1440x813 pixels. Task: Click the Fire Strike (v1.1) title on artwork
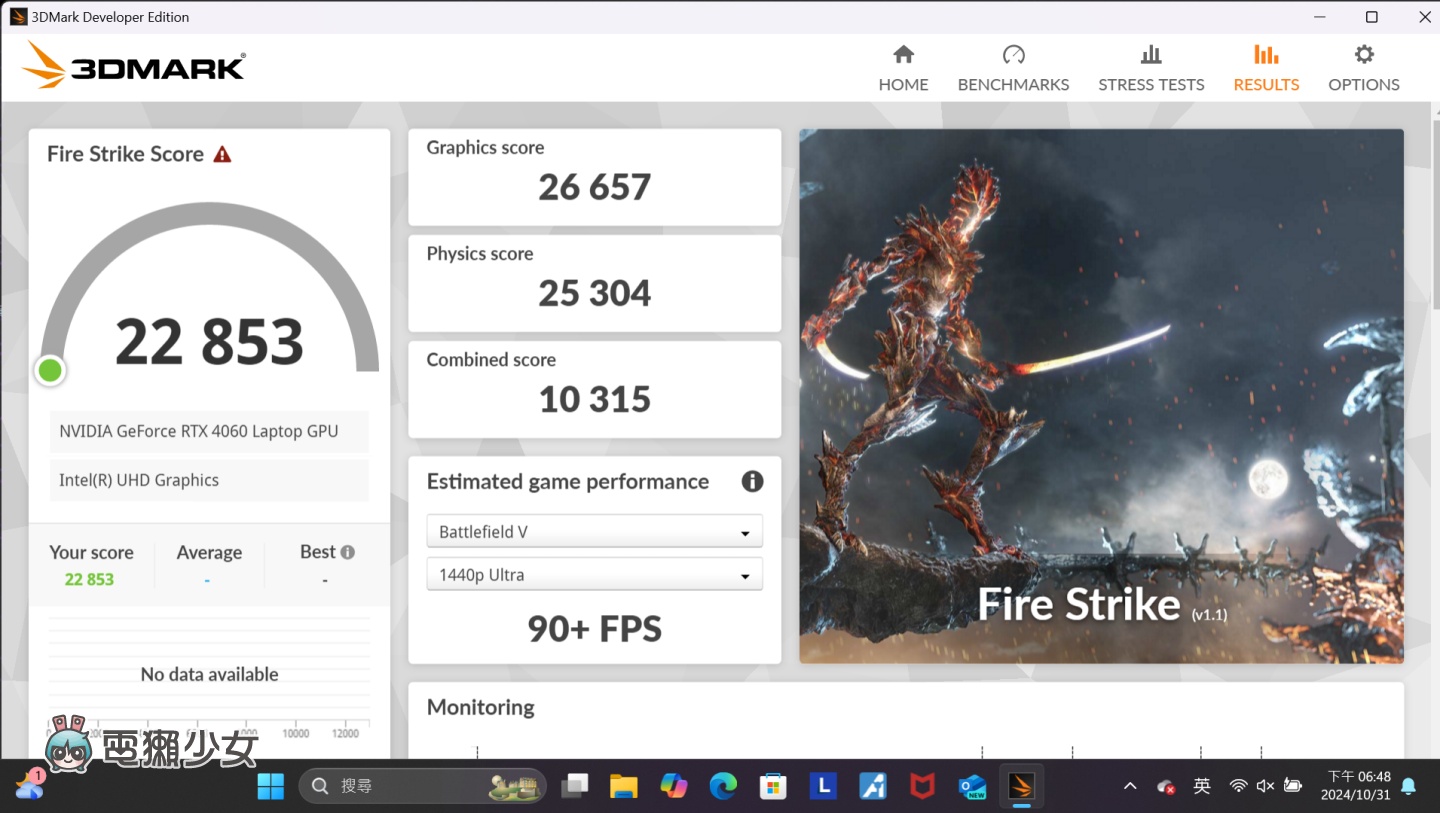[x=1102, y=605]
